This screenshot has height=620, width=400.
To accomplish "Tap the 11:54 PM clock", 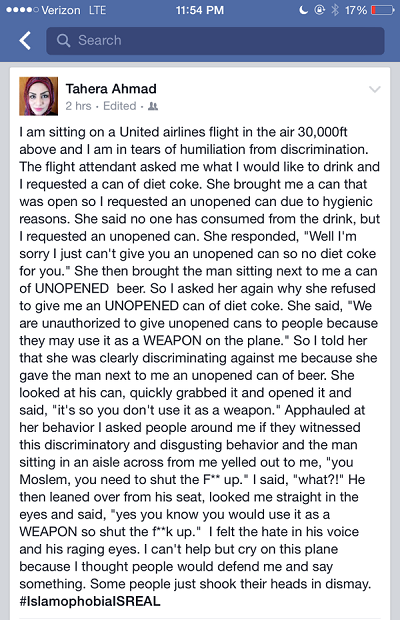I will point(200,10).
